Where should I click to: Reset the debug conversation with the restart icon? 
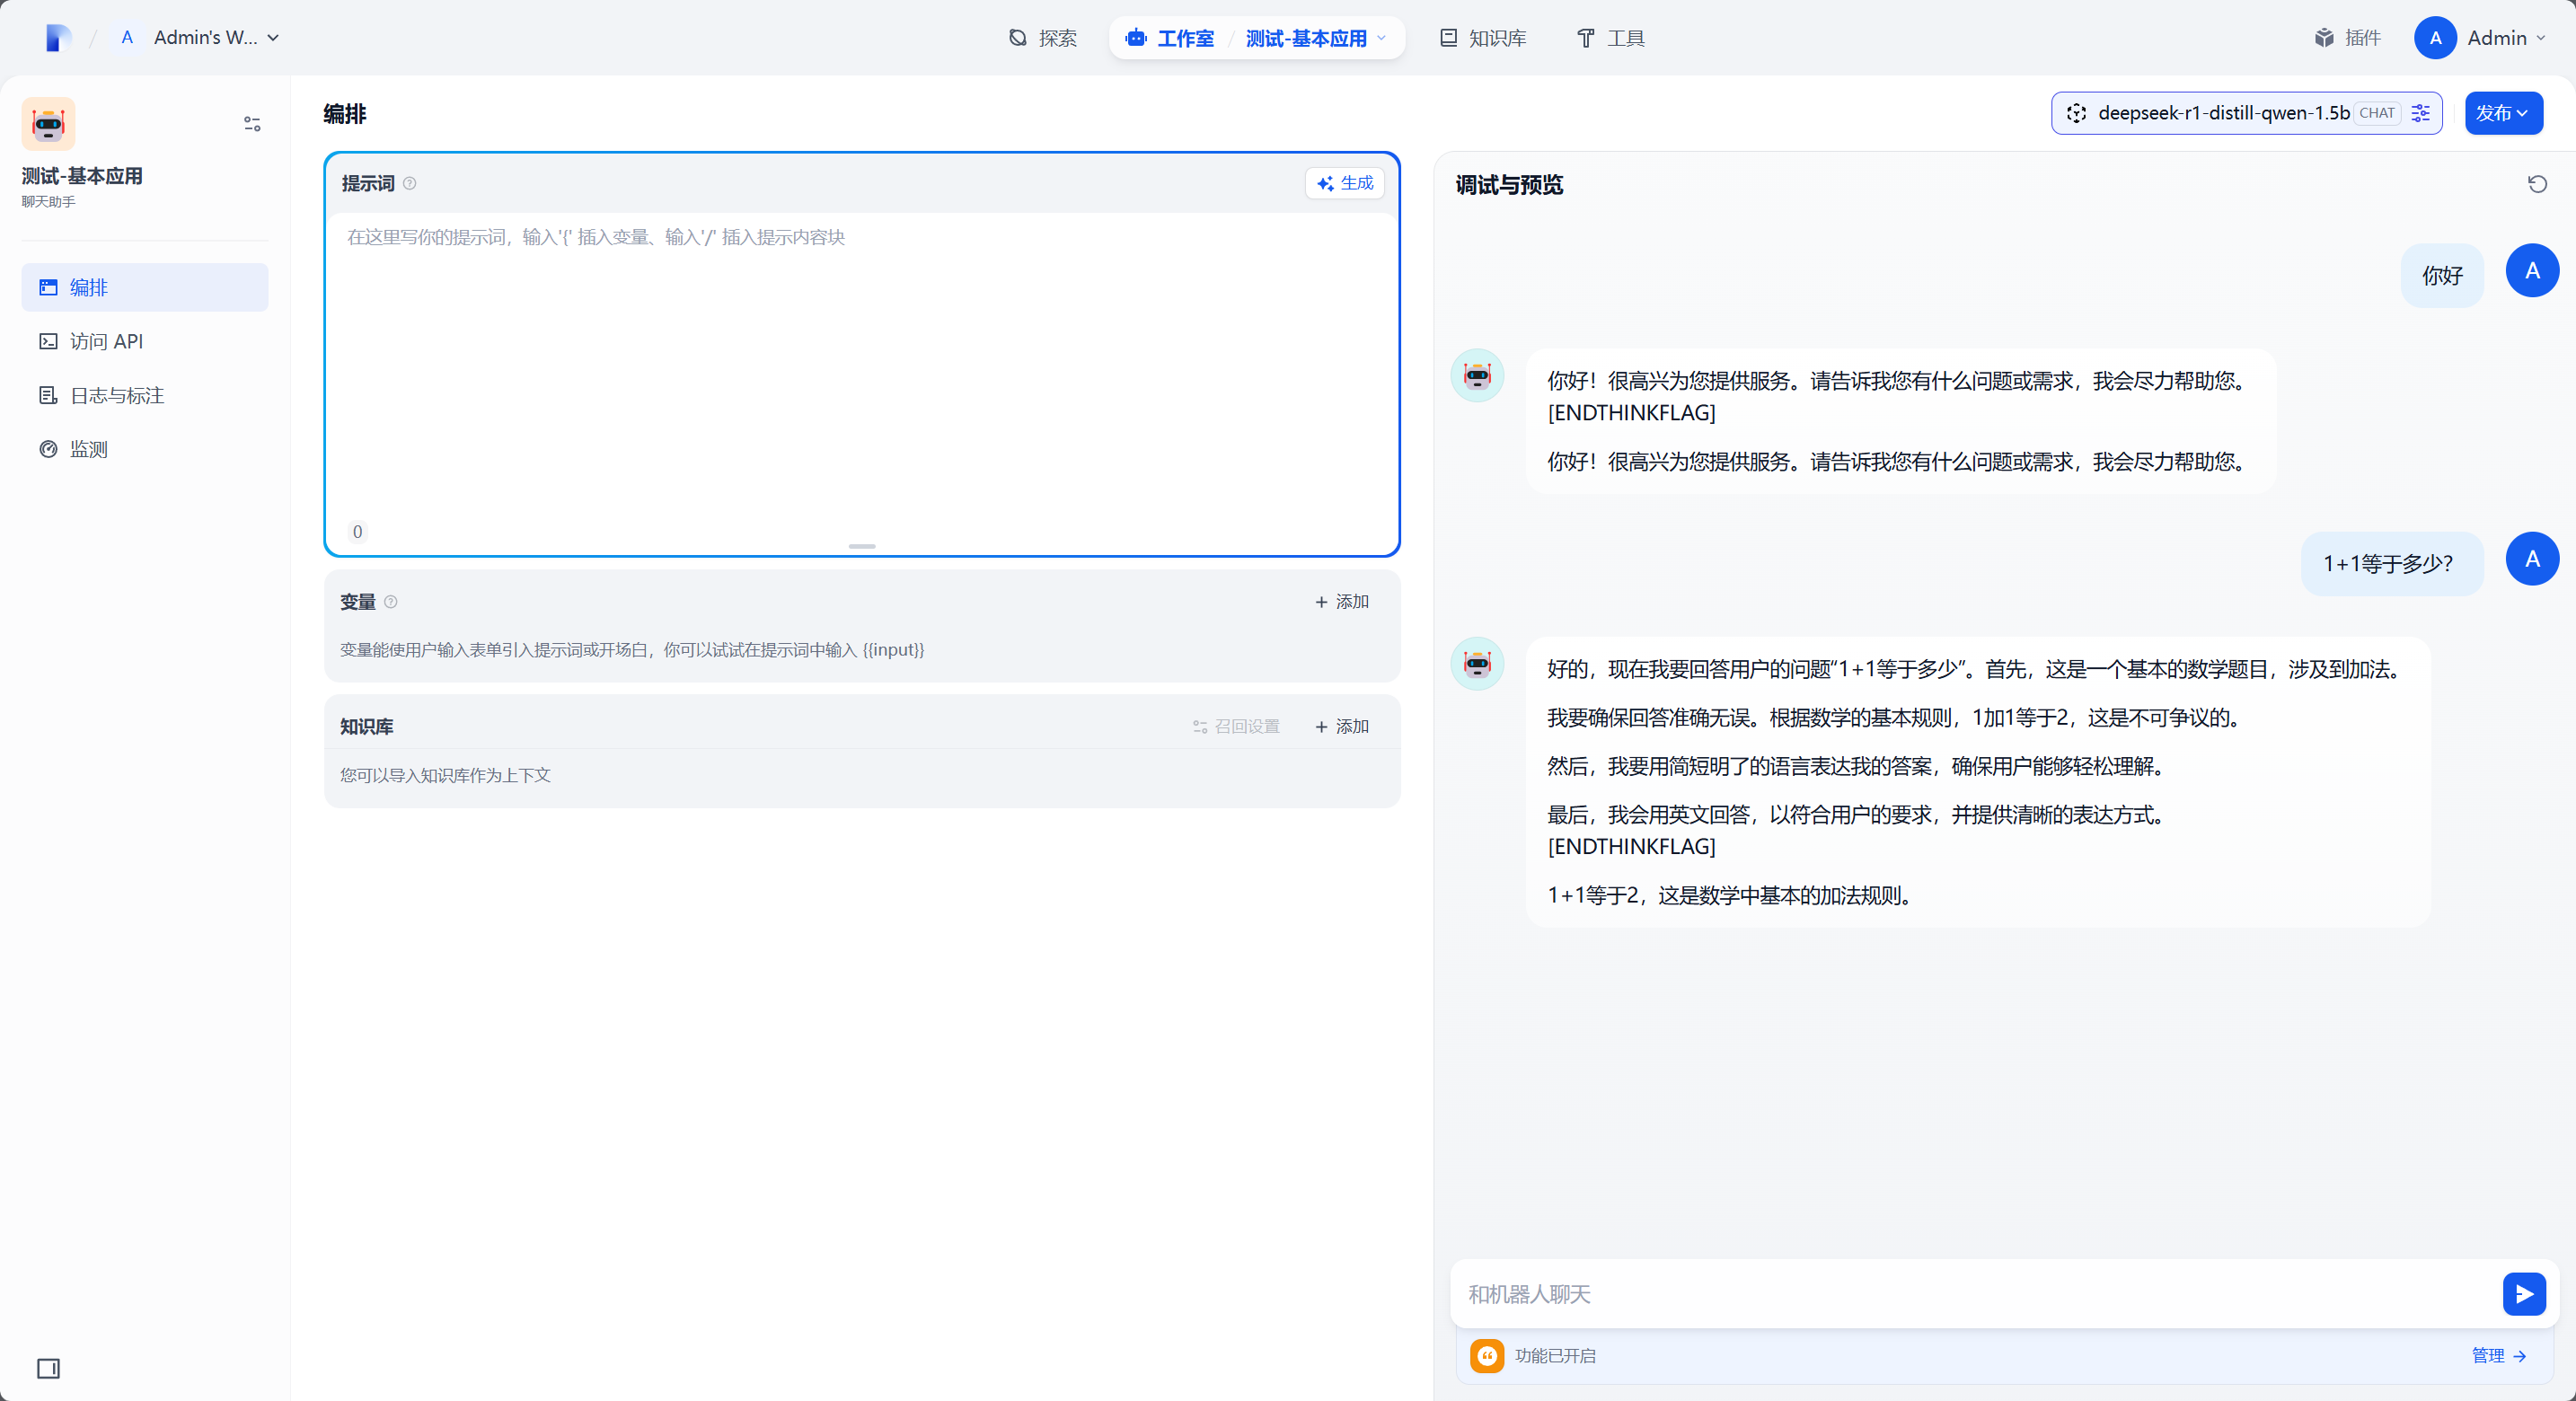[2537, 184]
